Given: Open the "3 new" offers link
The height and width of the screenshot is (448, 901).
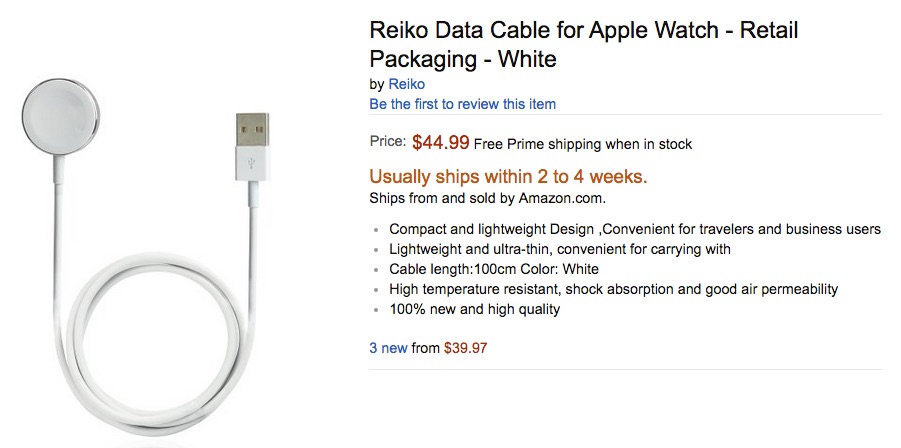Looking at the screenshot, I should click(x=388, y=348).
